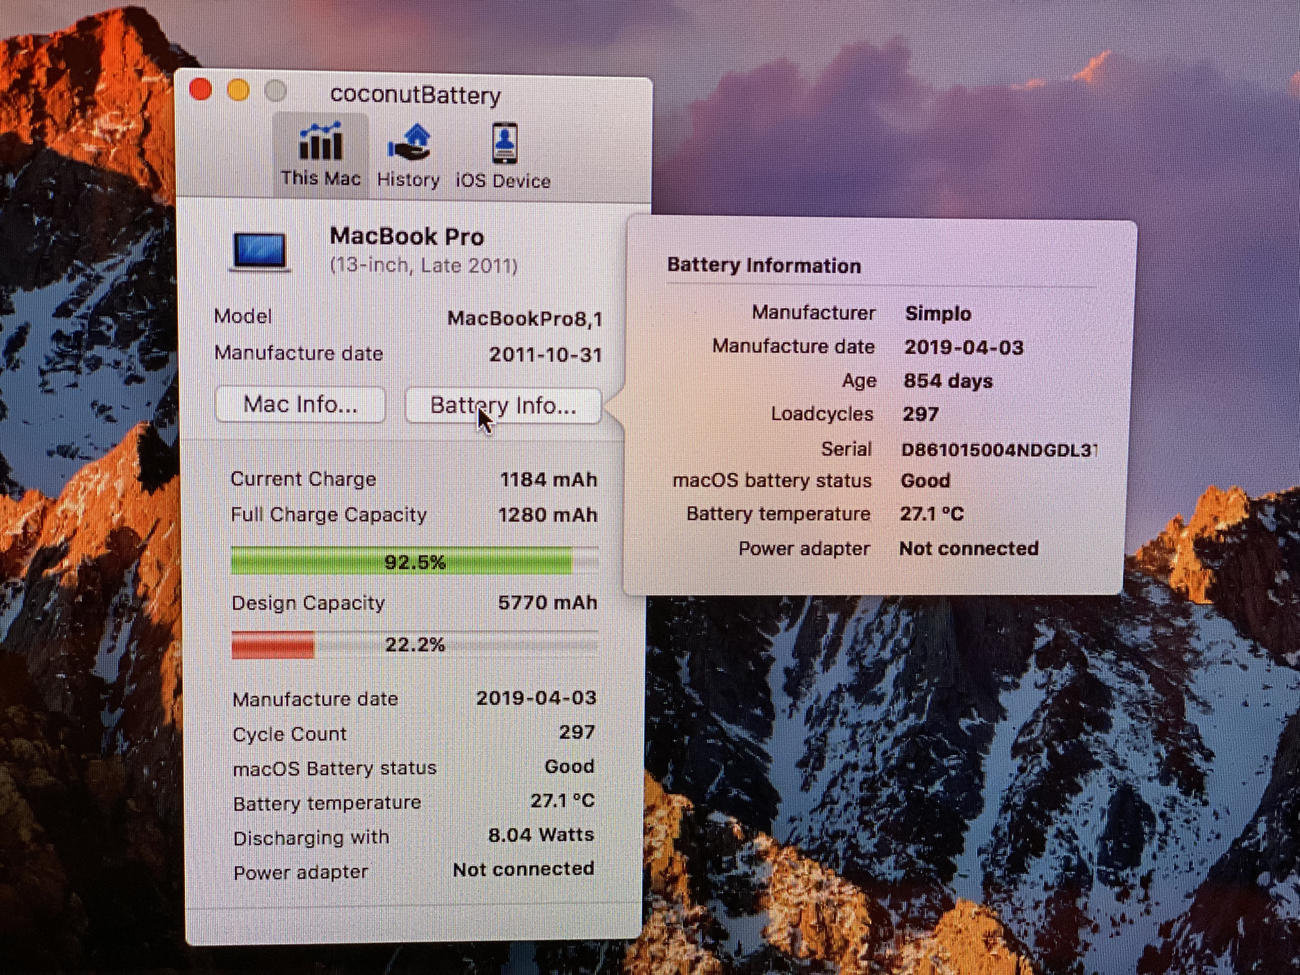This screenshot has height=975, width=1300.
Task: Close the coconutBattery window with red button
Action: (x=200, y=90)
